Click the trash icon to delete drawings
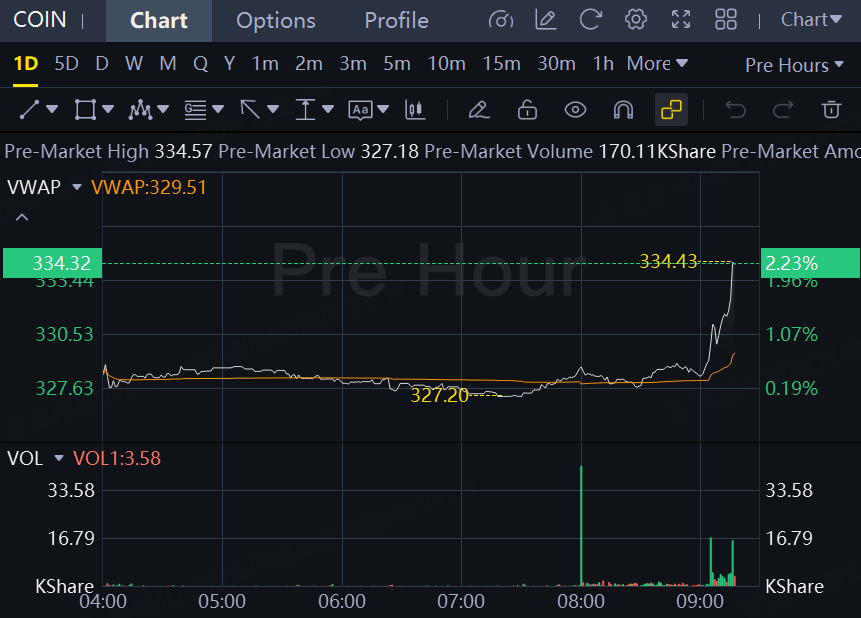Image resolution: width=861 pixels, height=618 pixels. [831, 109]
